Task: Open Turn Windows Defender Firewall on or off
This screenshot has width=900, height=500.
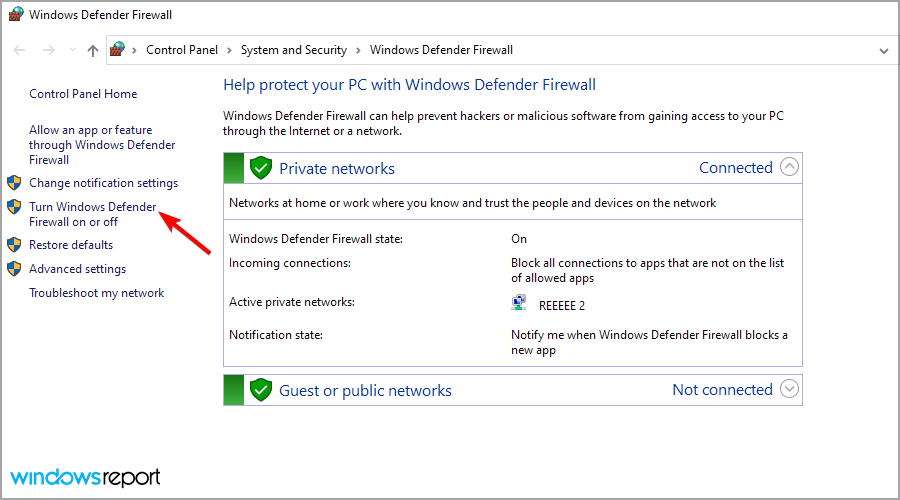Action: pyautogui.click(x=92, y=214)
